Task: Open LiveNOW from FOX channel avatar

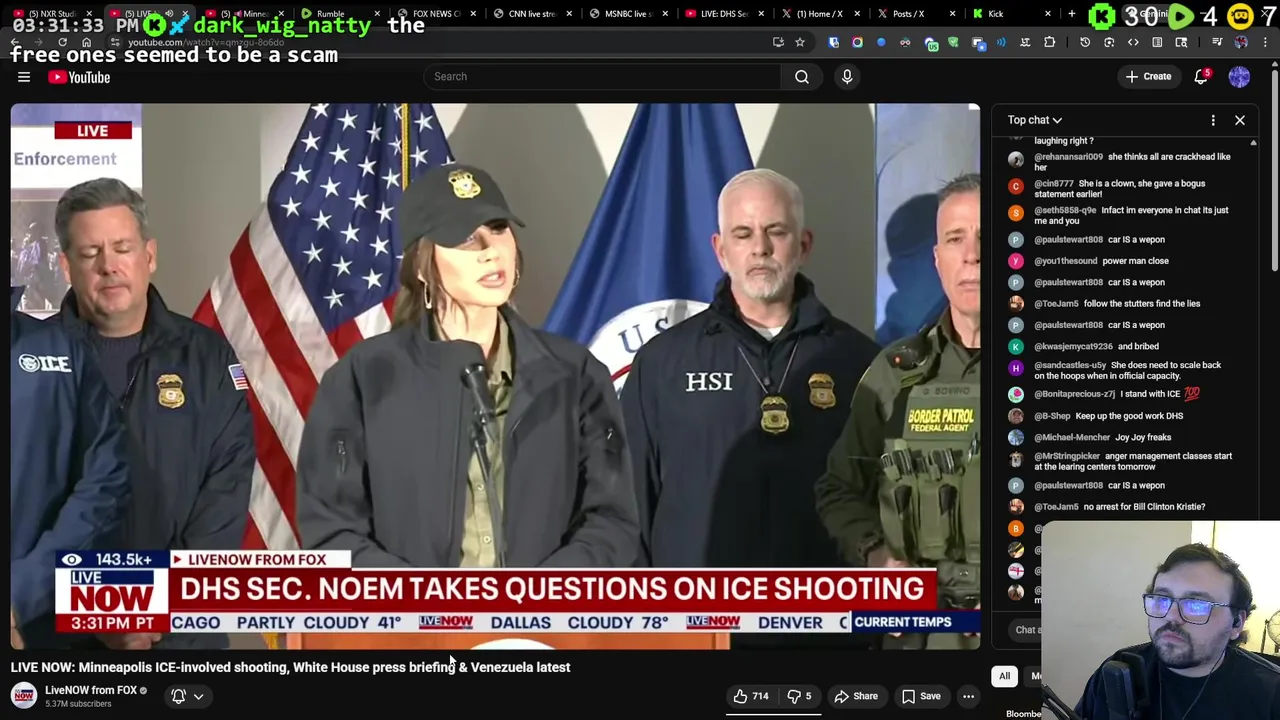Action: tap(23, 695)
